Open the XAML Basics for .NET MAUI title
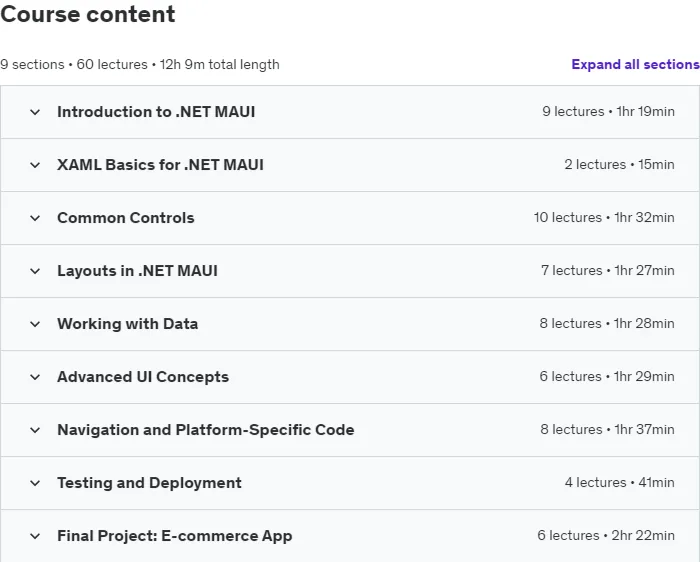Image resolution: width=700 pixels, height=562 pixels. point(160,165)
